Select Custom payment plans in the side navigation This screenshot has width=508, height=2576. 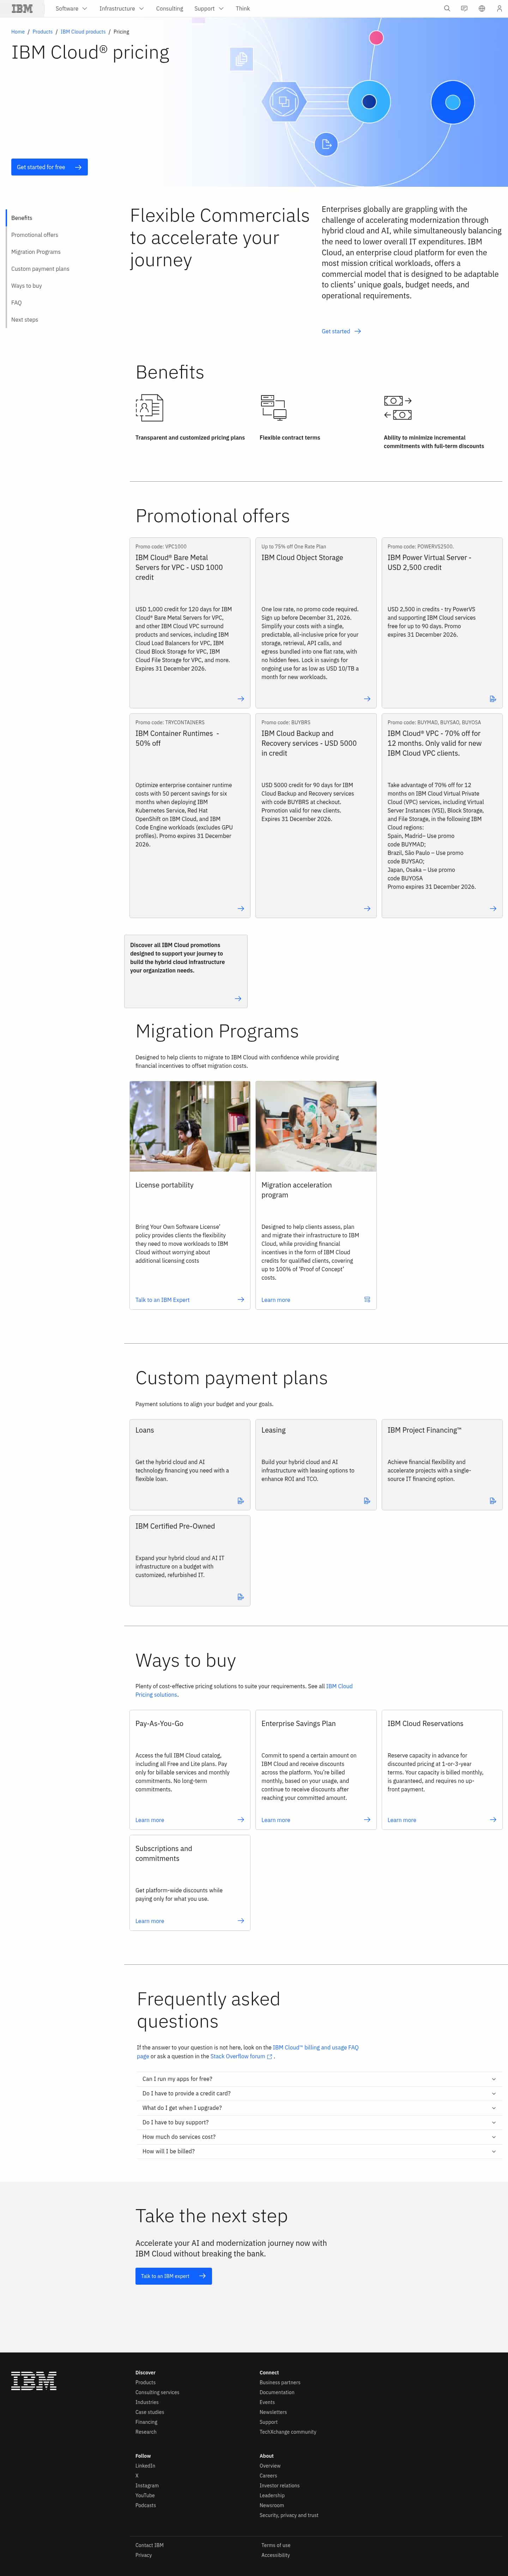click(40, 269)
